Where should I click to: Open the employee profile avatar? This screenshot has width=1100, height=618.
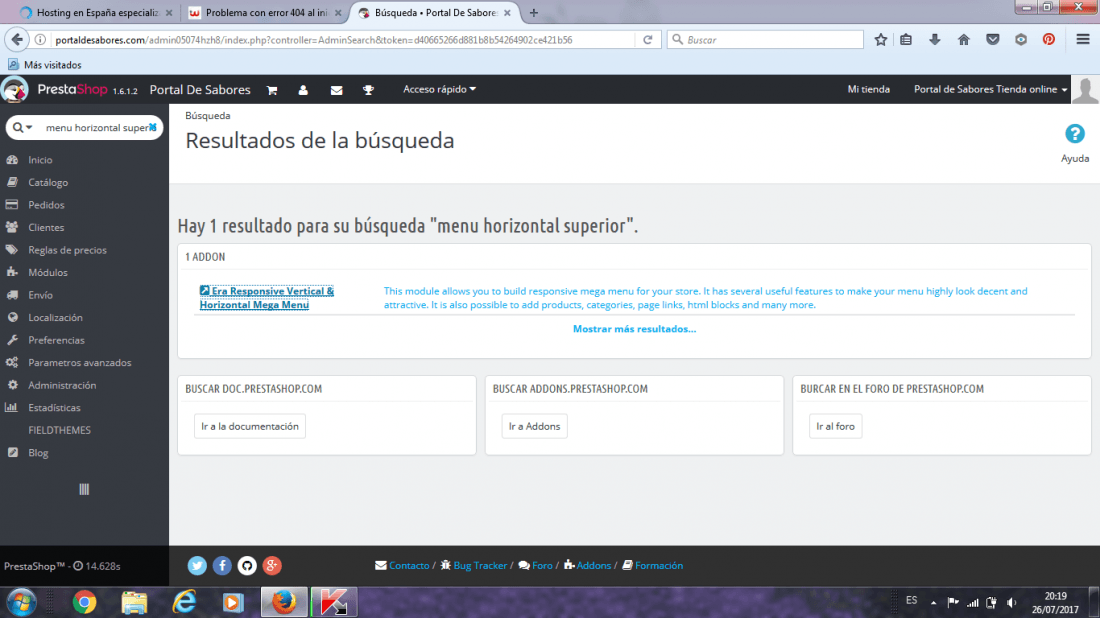point(1085,90)
